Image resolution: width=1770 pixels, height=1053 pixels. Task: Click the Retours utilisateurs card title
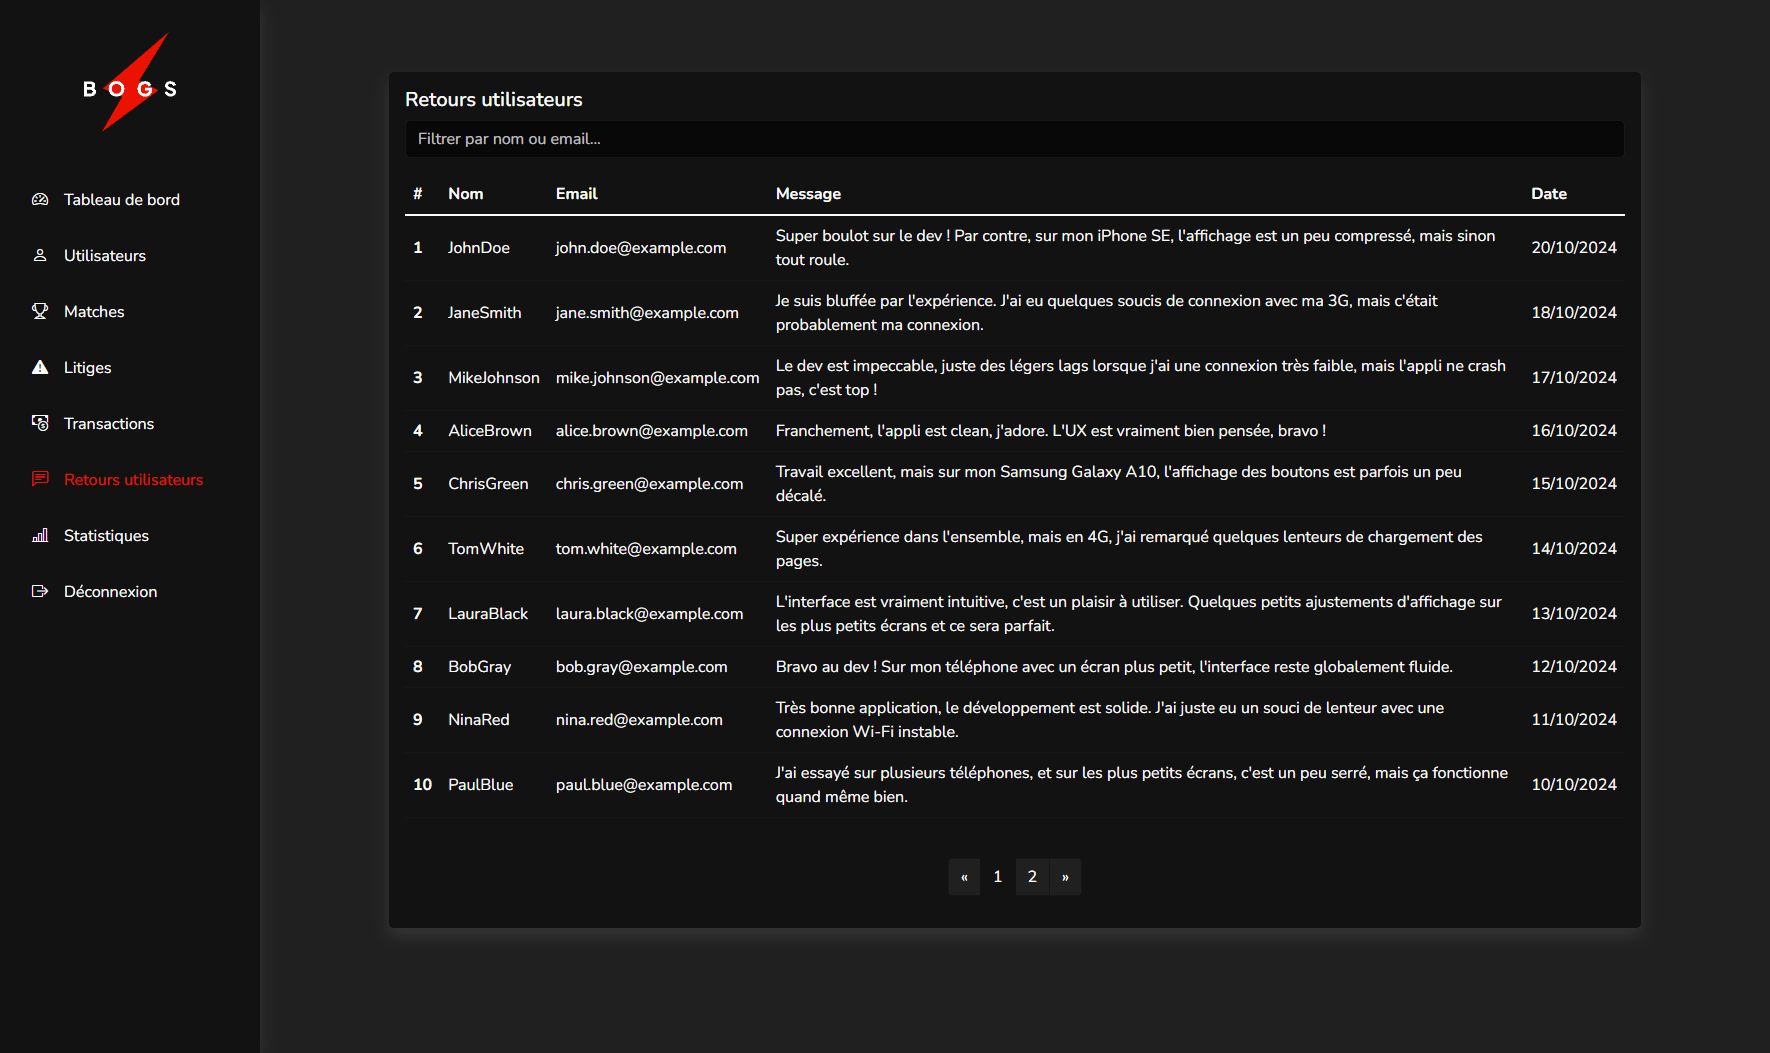pos(494,100)
